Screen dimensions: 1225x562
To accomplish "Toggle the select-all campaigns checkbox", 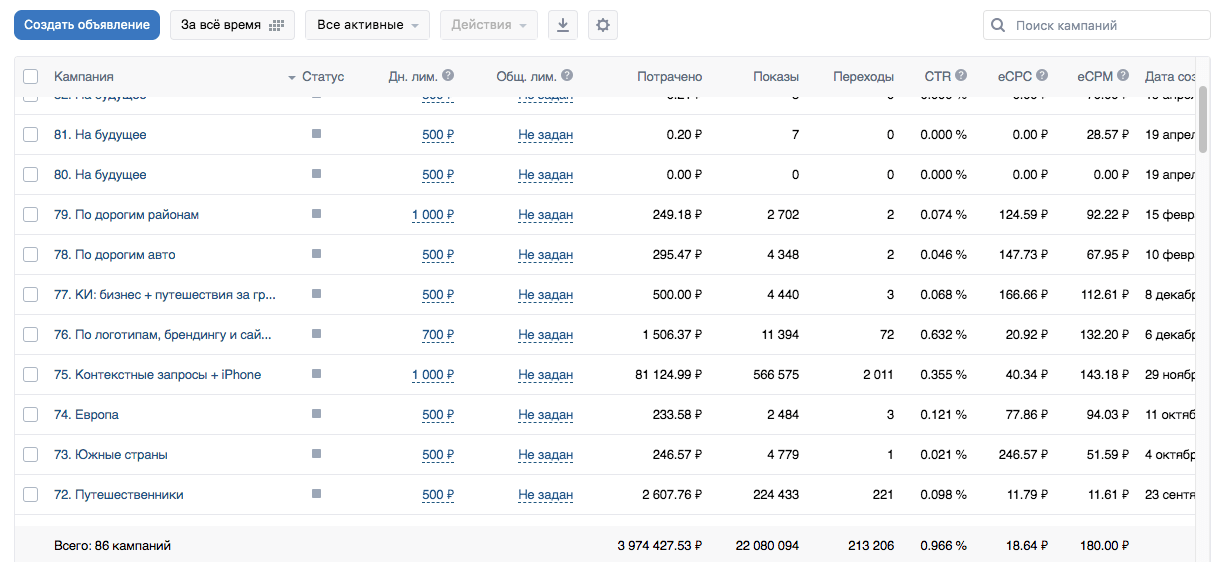I will (x=30, y=77).
